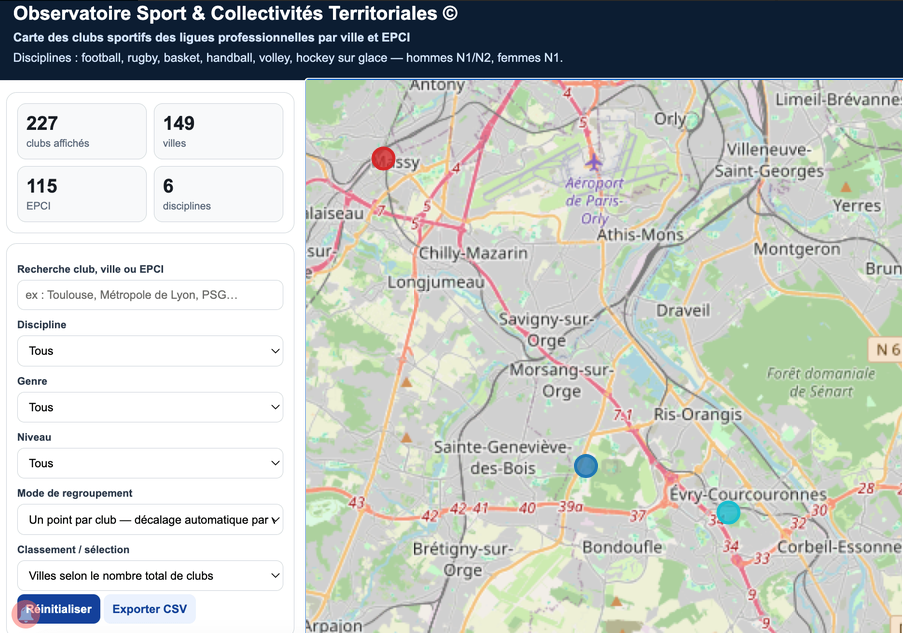Click the Athis-Mons map label
Viewport: 903px width, 633px height.
640,234
